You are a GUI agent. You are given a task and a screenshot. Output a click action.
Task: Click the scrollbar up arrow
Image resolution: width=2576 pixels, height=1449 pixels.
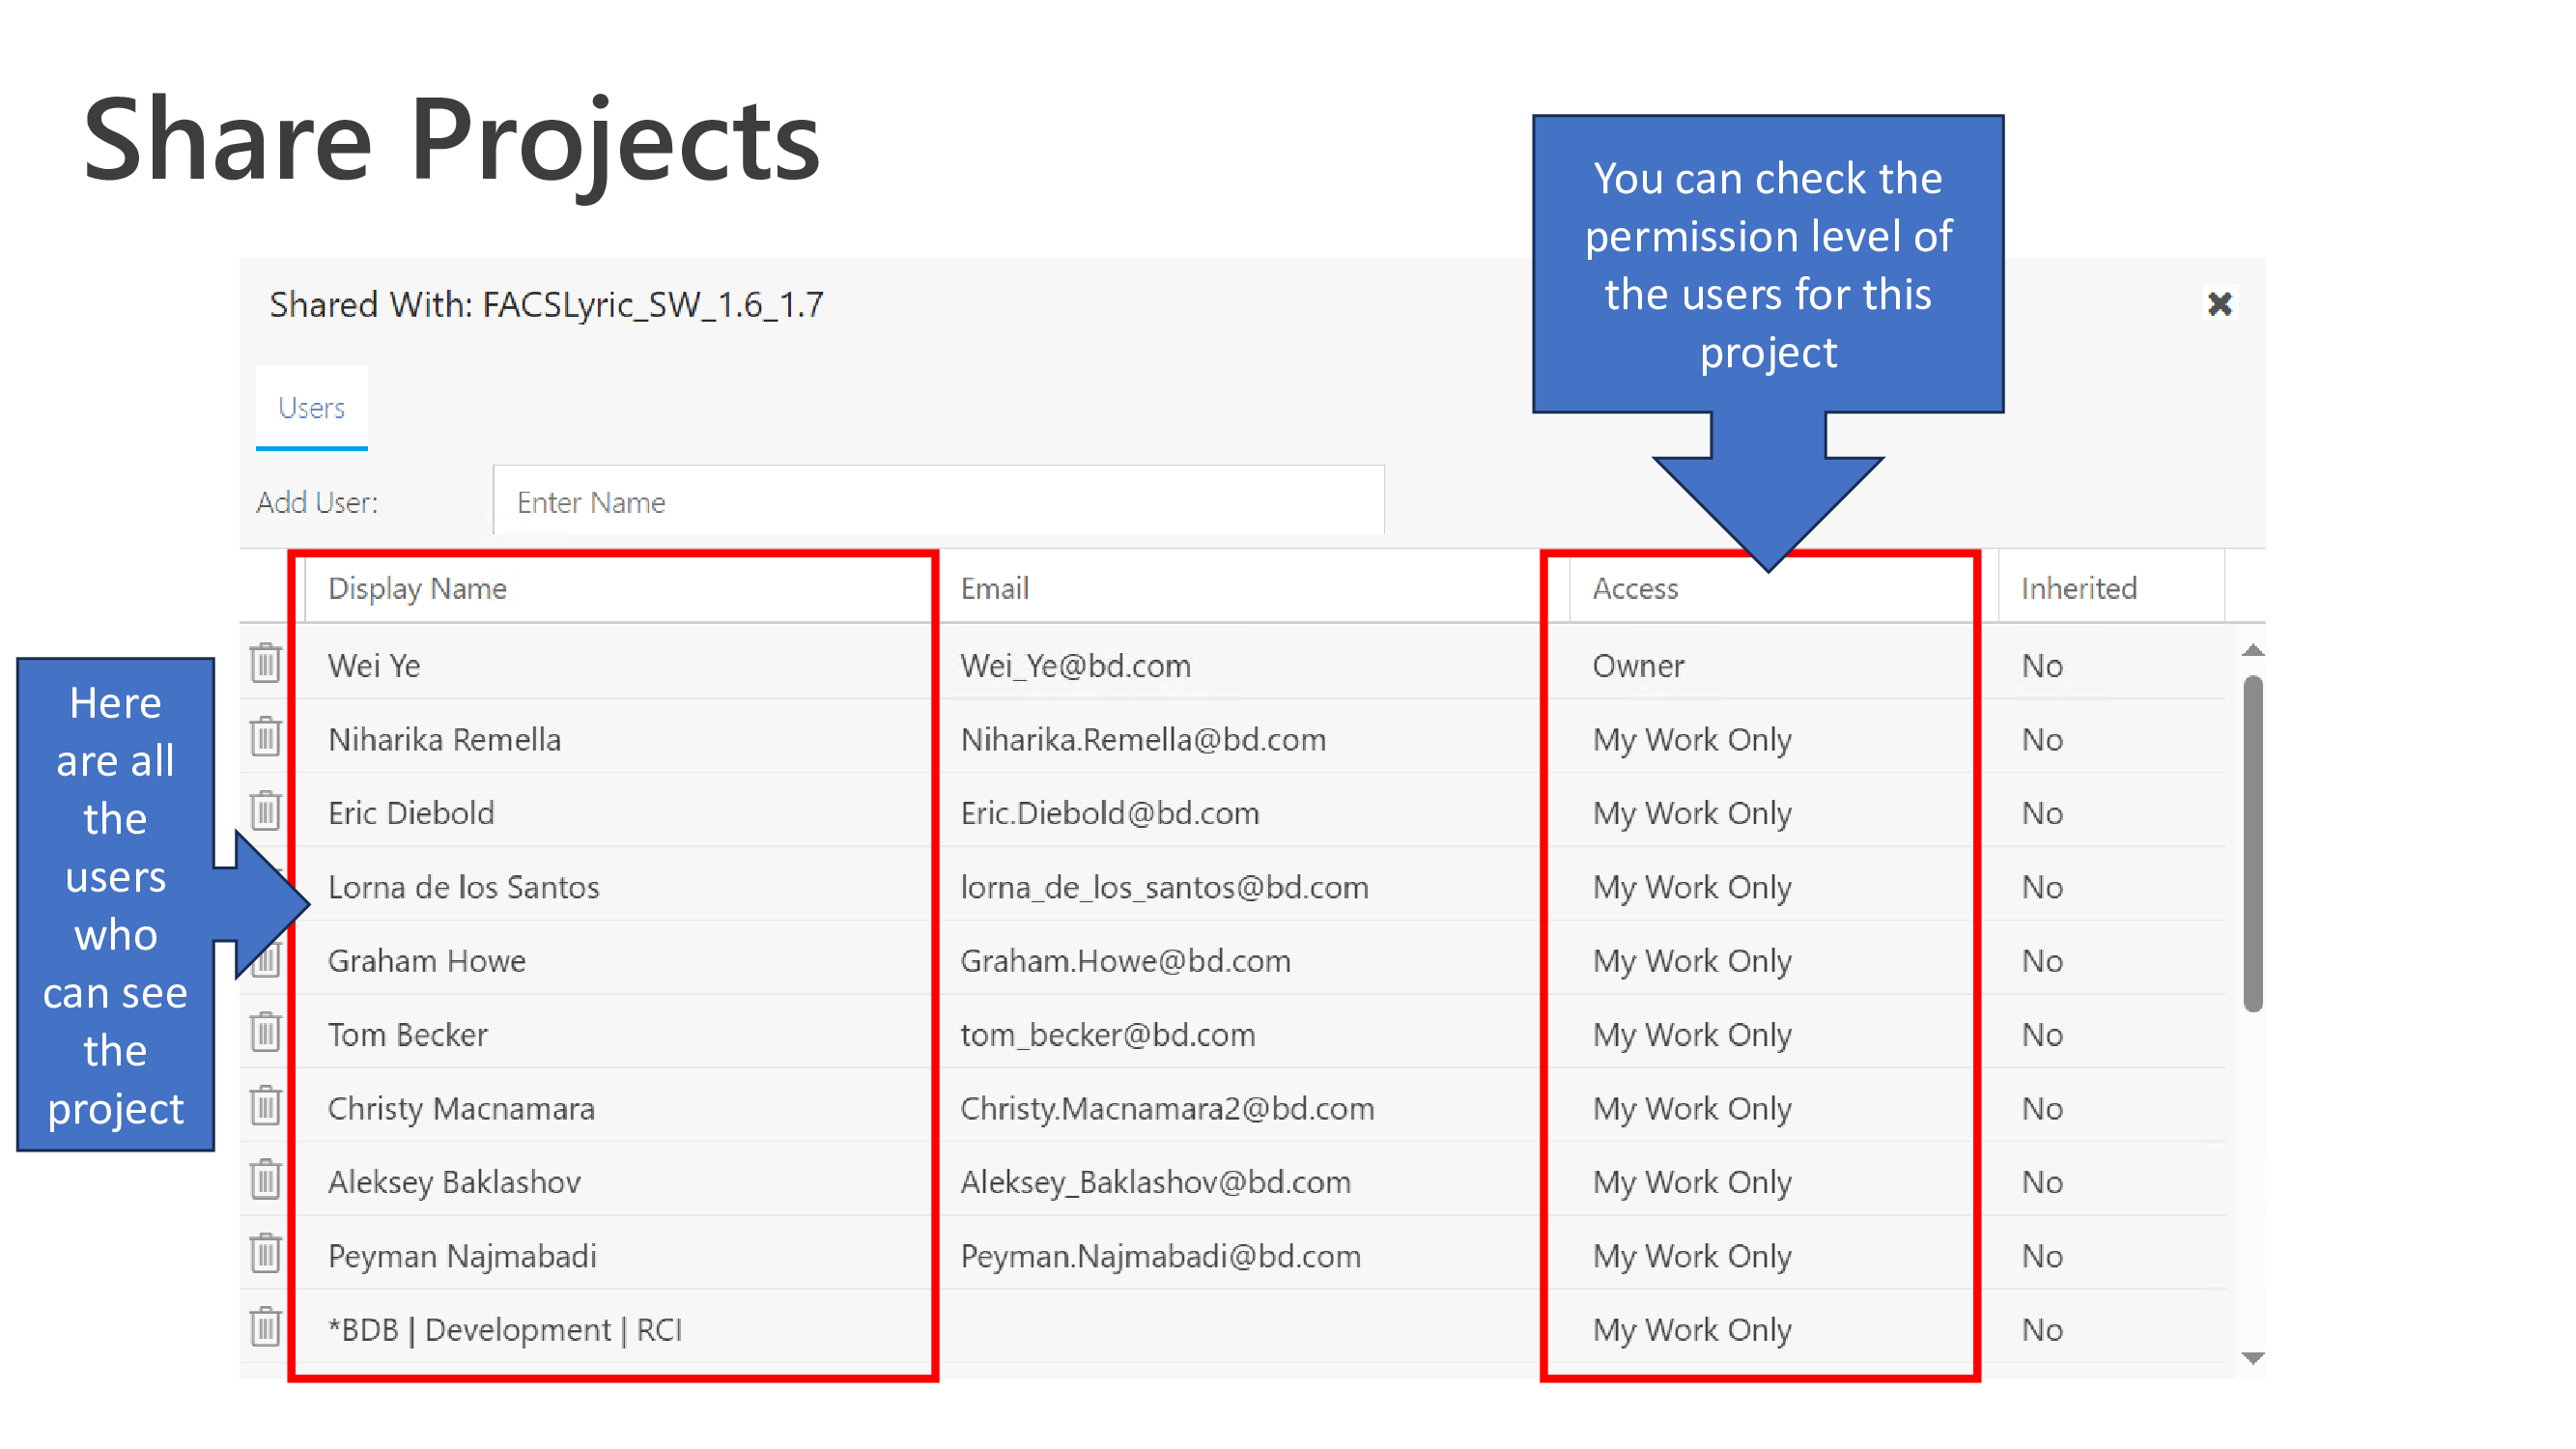[2252, 651]
